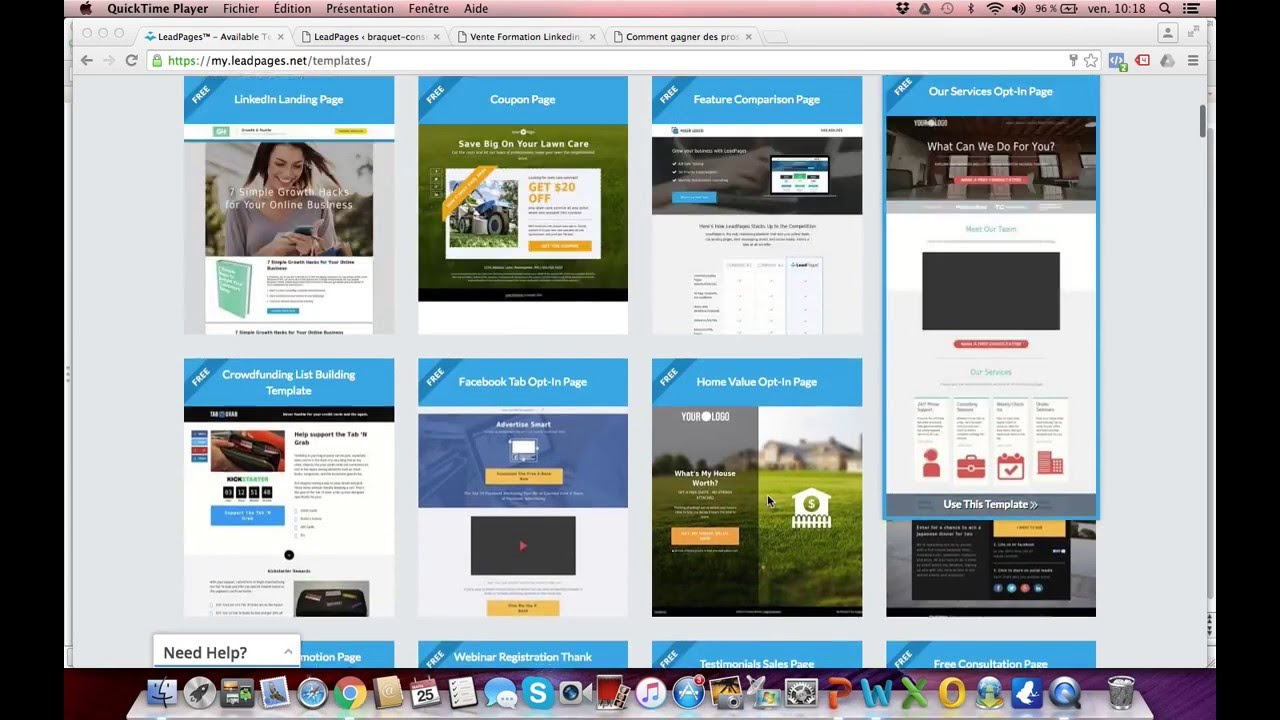This screenshot has width=1280, height=720.
Task: Bookmark this page with the star icon
Action: tap(1091, 60)
